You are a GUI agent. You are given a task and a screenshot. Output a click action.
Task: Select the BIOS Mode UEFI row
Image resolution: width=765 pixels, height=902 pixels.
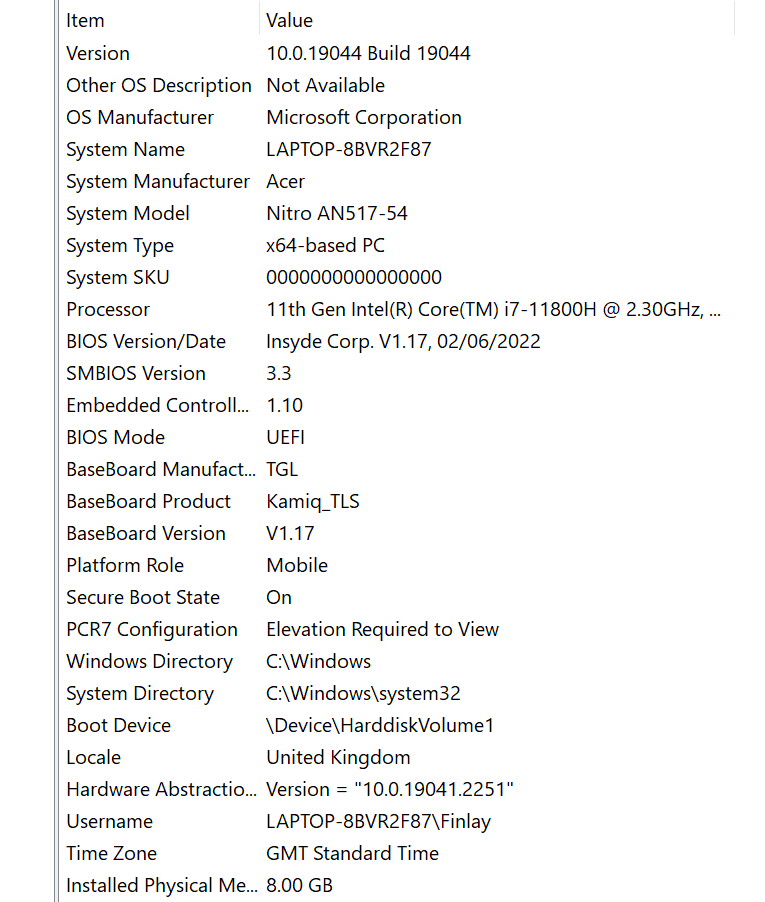[397, 437]
